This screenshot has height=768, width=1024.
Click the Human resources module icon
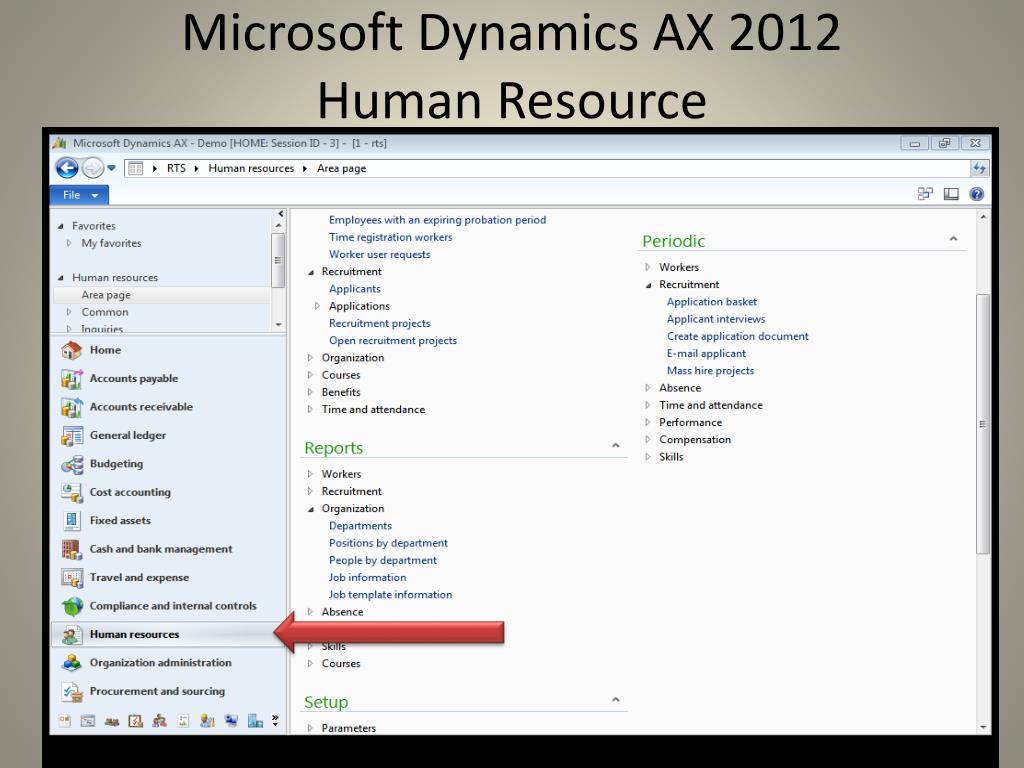71,635
